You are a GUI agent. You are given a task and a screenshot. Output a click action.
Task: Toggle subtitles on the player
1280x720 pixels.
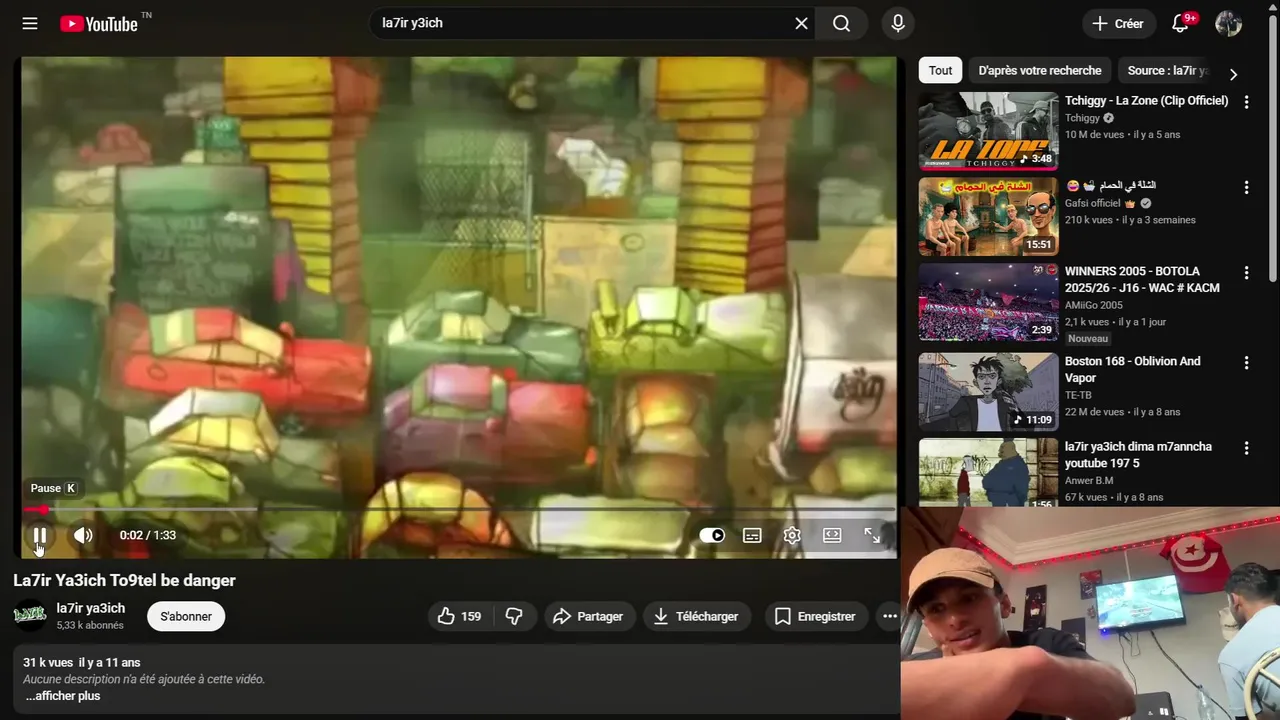(x=752, y=535)
